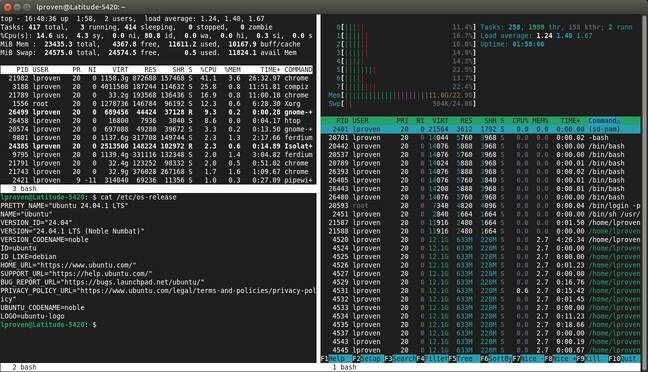This screenshot has width=648, height=372.
Task: Click HOME_URL ubuntu.com line
Action: point(68,265)
